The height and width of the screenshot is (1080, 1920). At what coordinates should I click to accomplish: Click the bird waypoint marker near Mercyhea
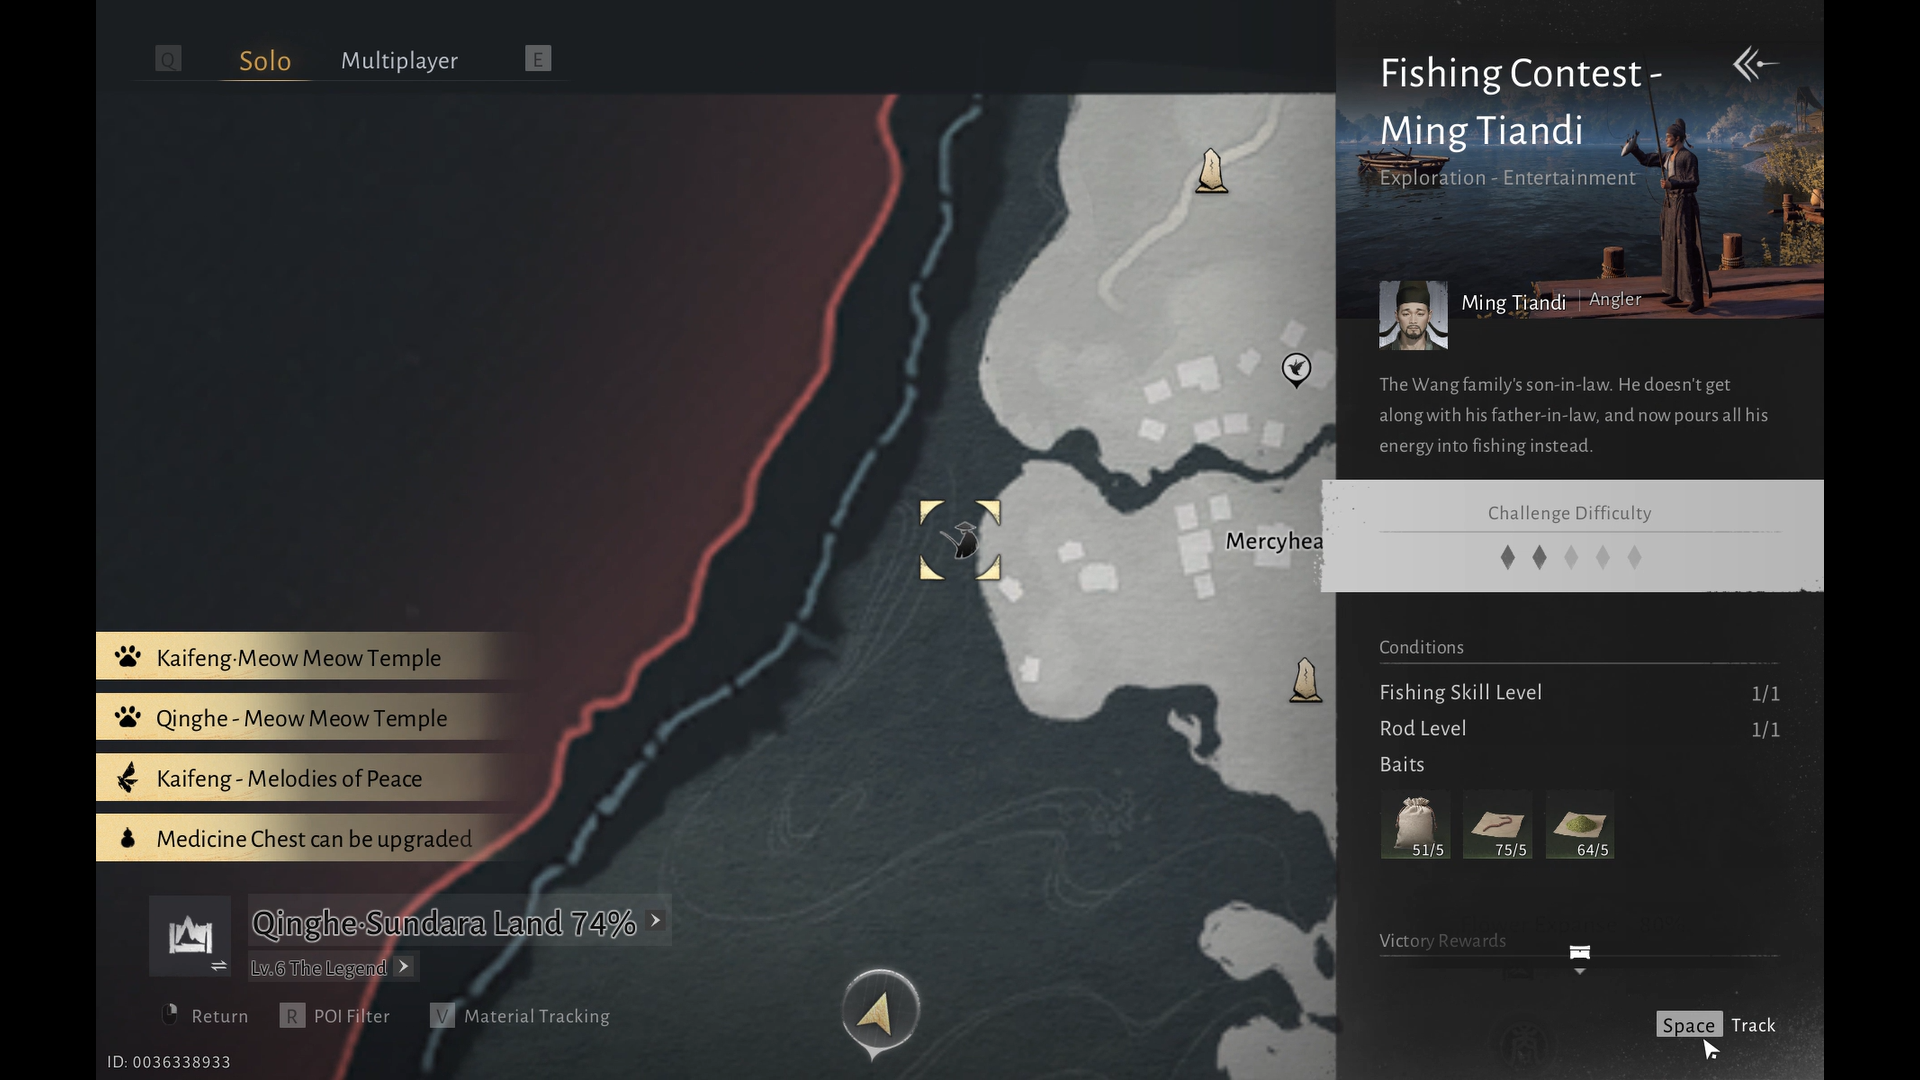coord(1296,369)
